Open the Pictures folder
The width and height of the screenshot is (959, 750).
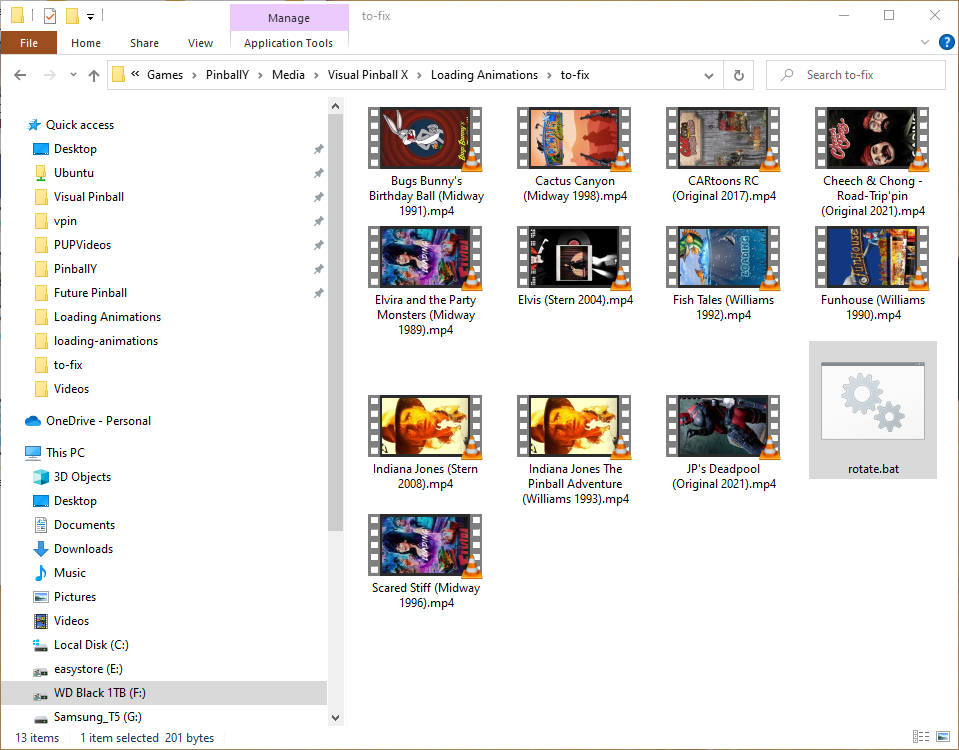point(75,596)
